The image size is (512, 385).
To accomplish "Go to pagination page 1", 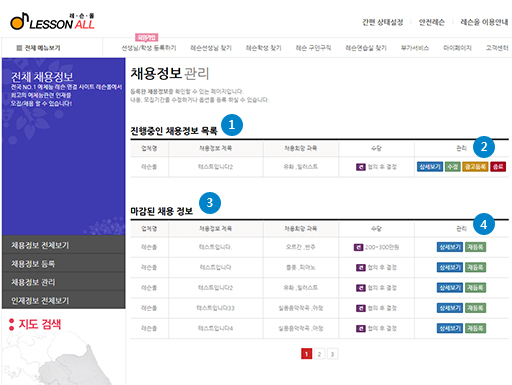I will pyautogui.click(x=306, y=354).
